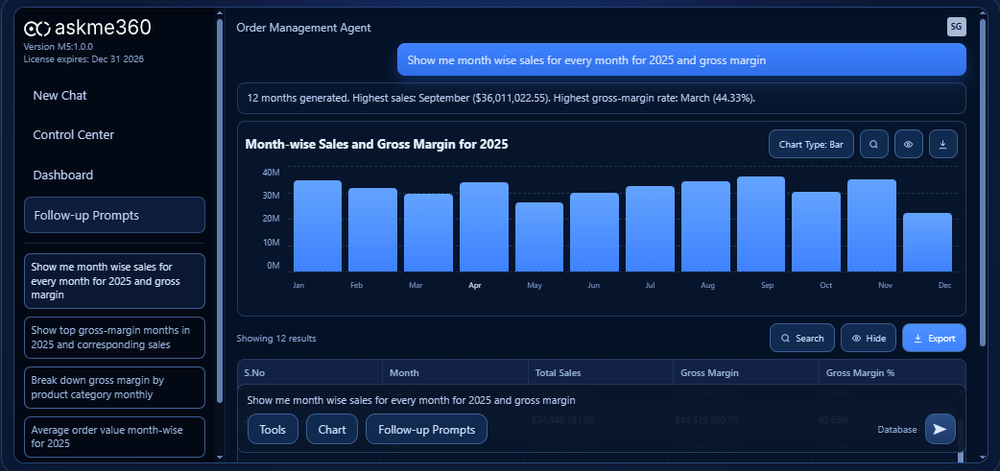This screenshot has width=1000, height=471.
Task: Click the Jan bar in the chart
Action: tap(318, 226)
